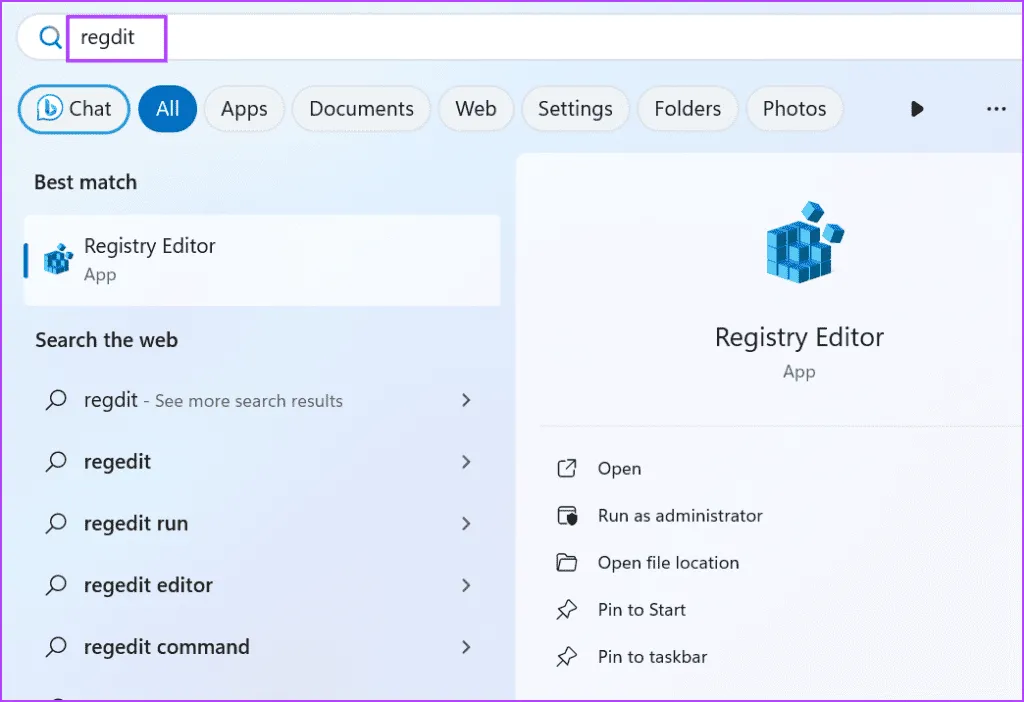Expand the 'regedit run' suggestion arrow
The image size is (1024, 702).
click(465, 524)
